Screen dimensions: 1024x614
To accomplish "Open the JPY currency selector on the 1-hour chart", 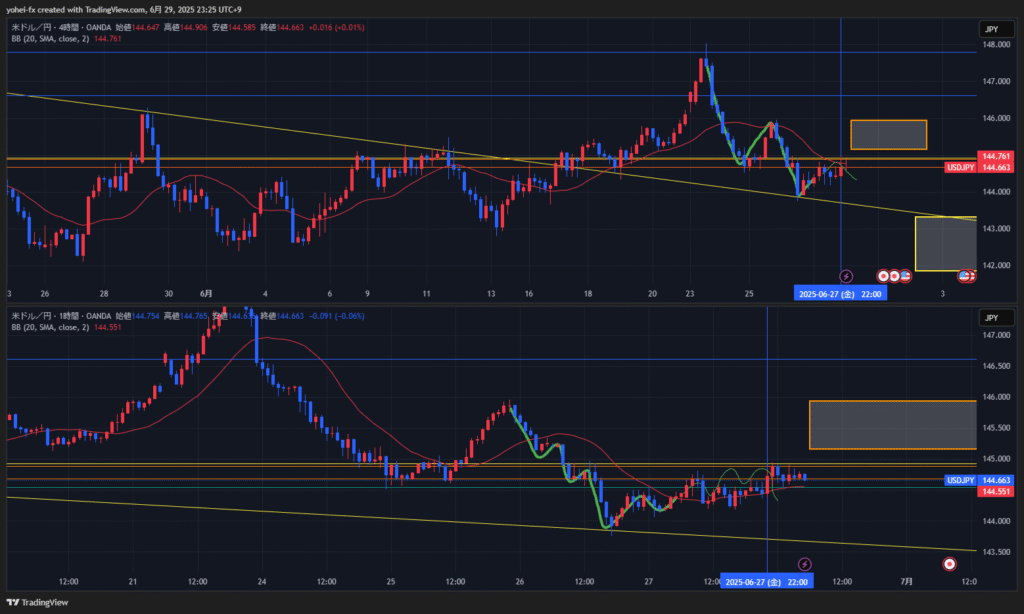I will [x=996, y=317].
